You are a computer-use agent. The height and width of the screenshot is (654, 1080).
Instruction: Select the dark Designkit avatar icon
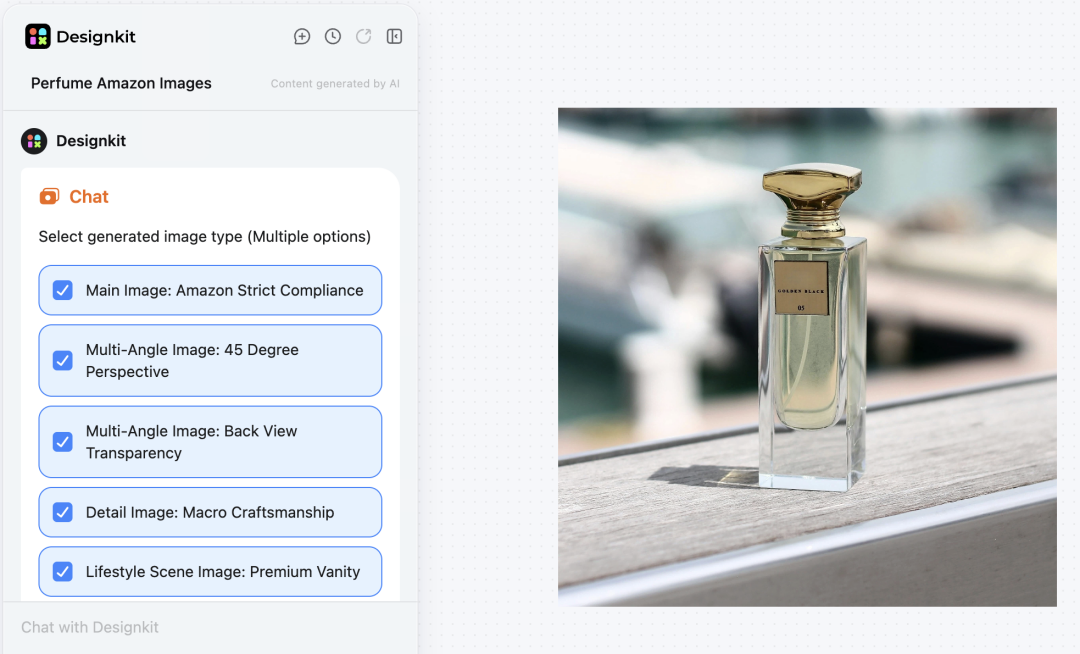click(x=33, y=141)
